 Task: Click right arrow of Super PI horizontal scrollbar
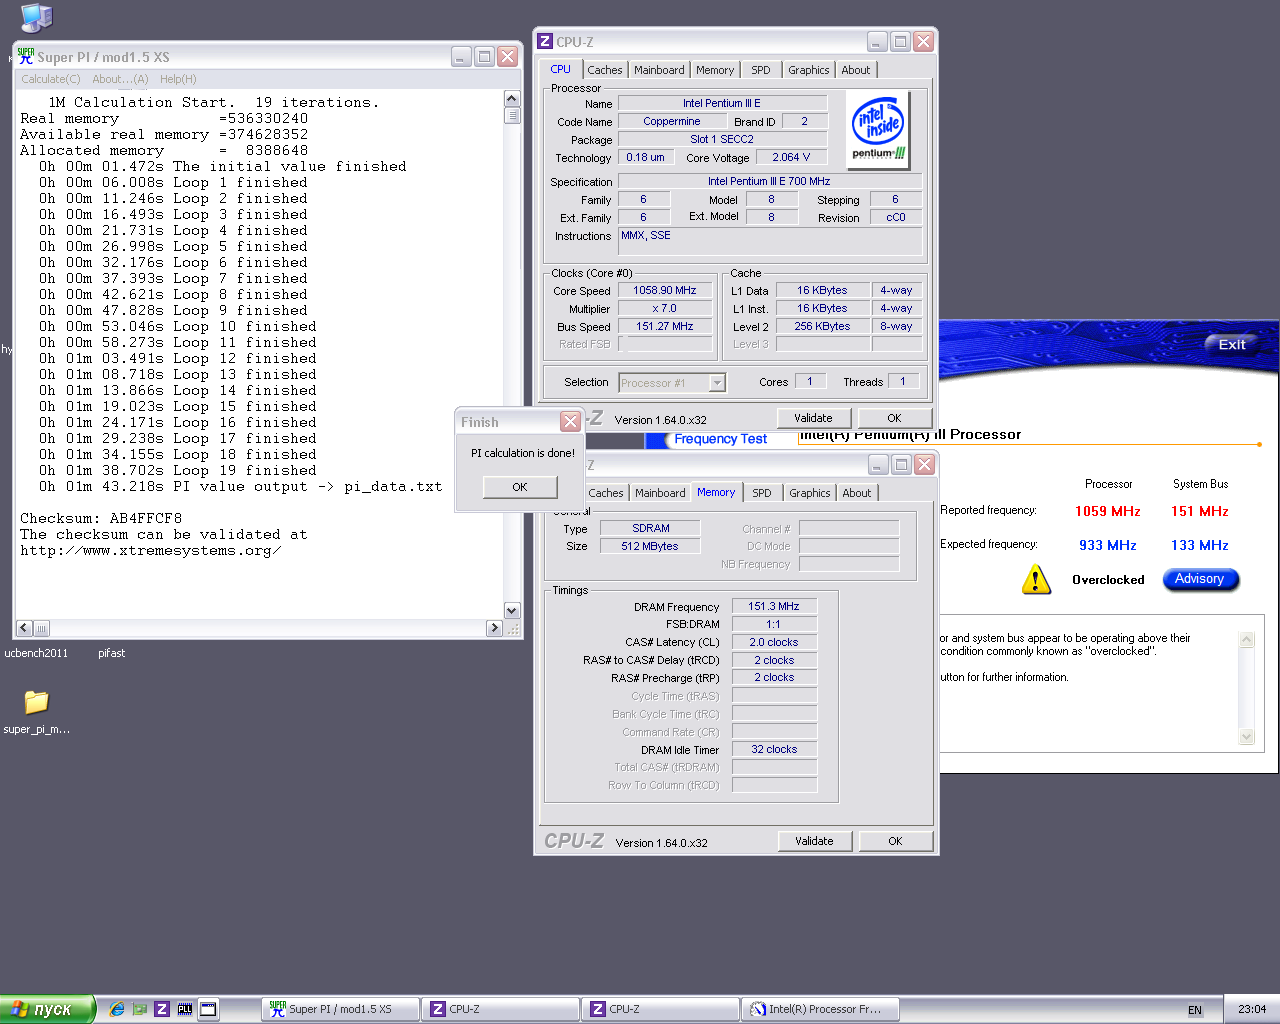[494, 628]
